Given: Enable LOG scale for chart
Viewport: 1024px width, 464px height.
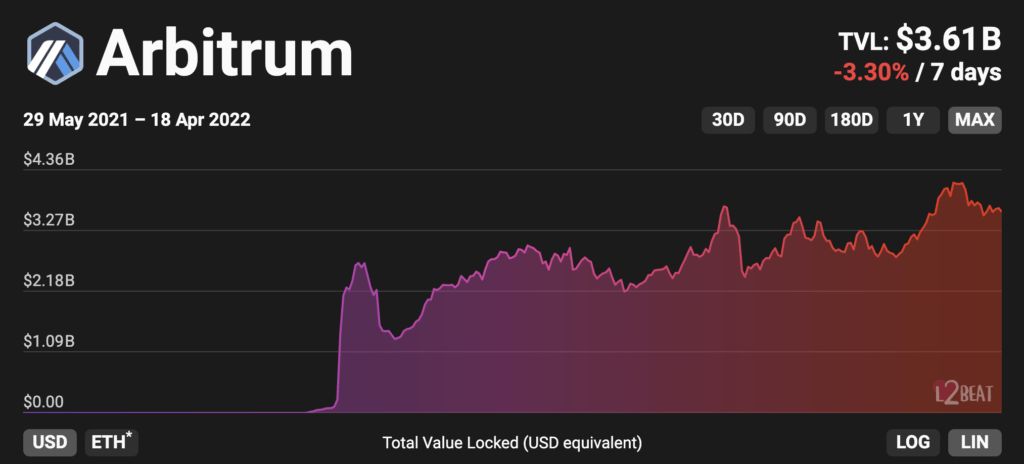Looking at the screenshot, I should coord(913,442).
